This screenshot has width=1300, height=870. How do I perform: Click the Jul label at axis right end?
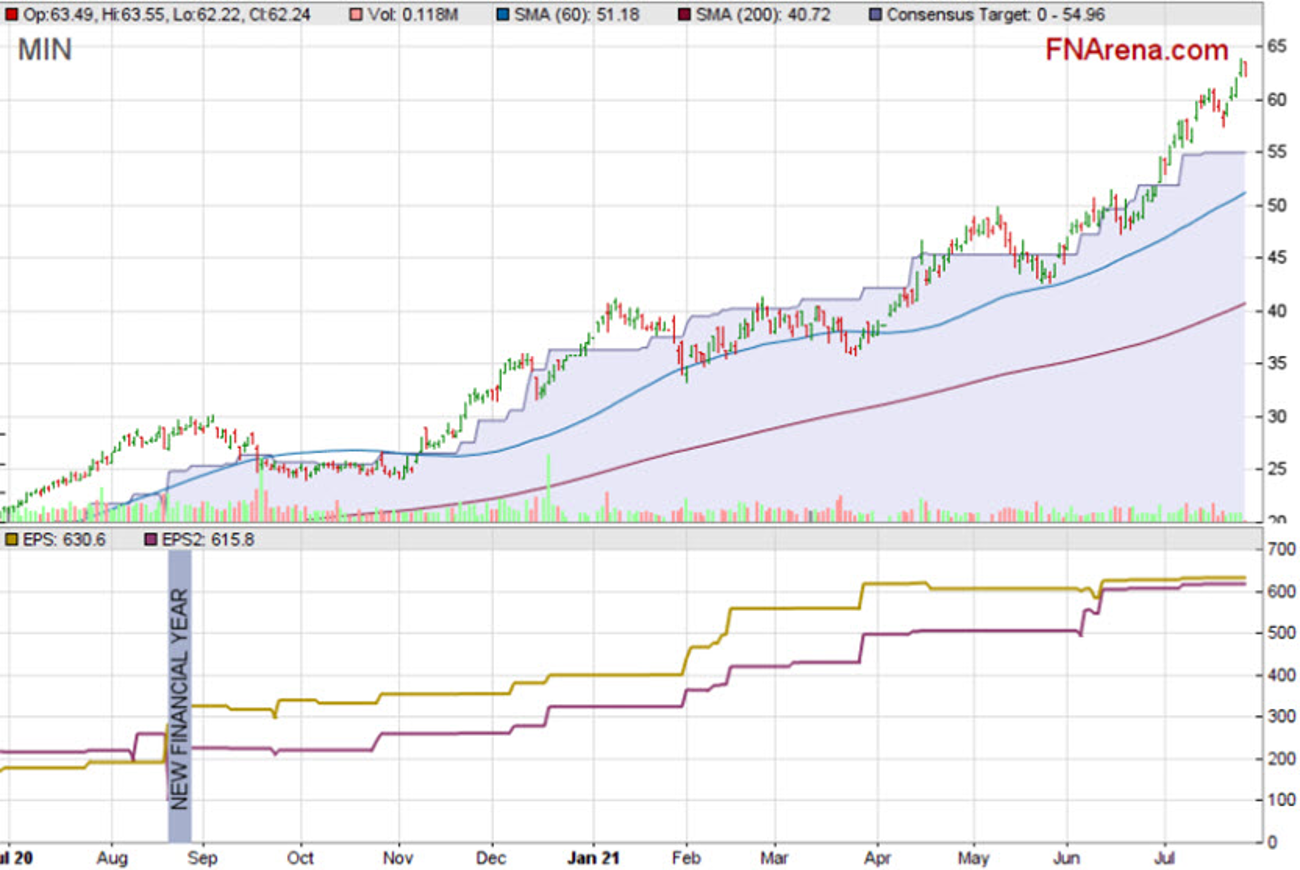tap(1164, 858)
